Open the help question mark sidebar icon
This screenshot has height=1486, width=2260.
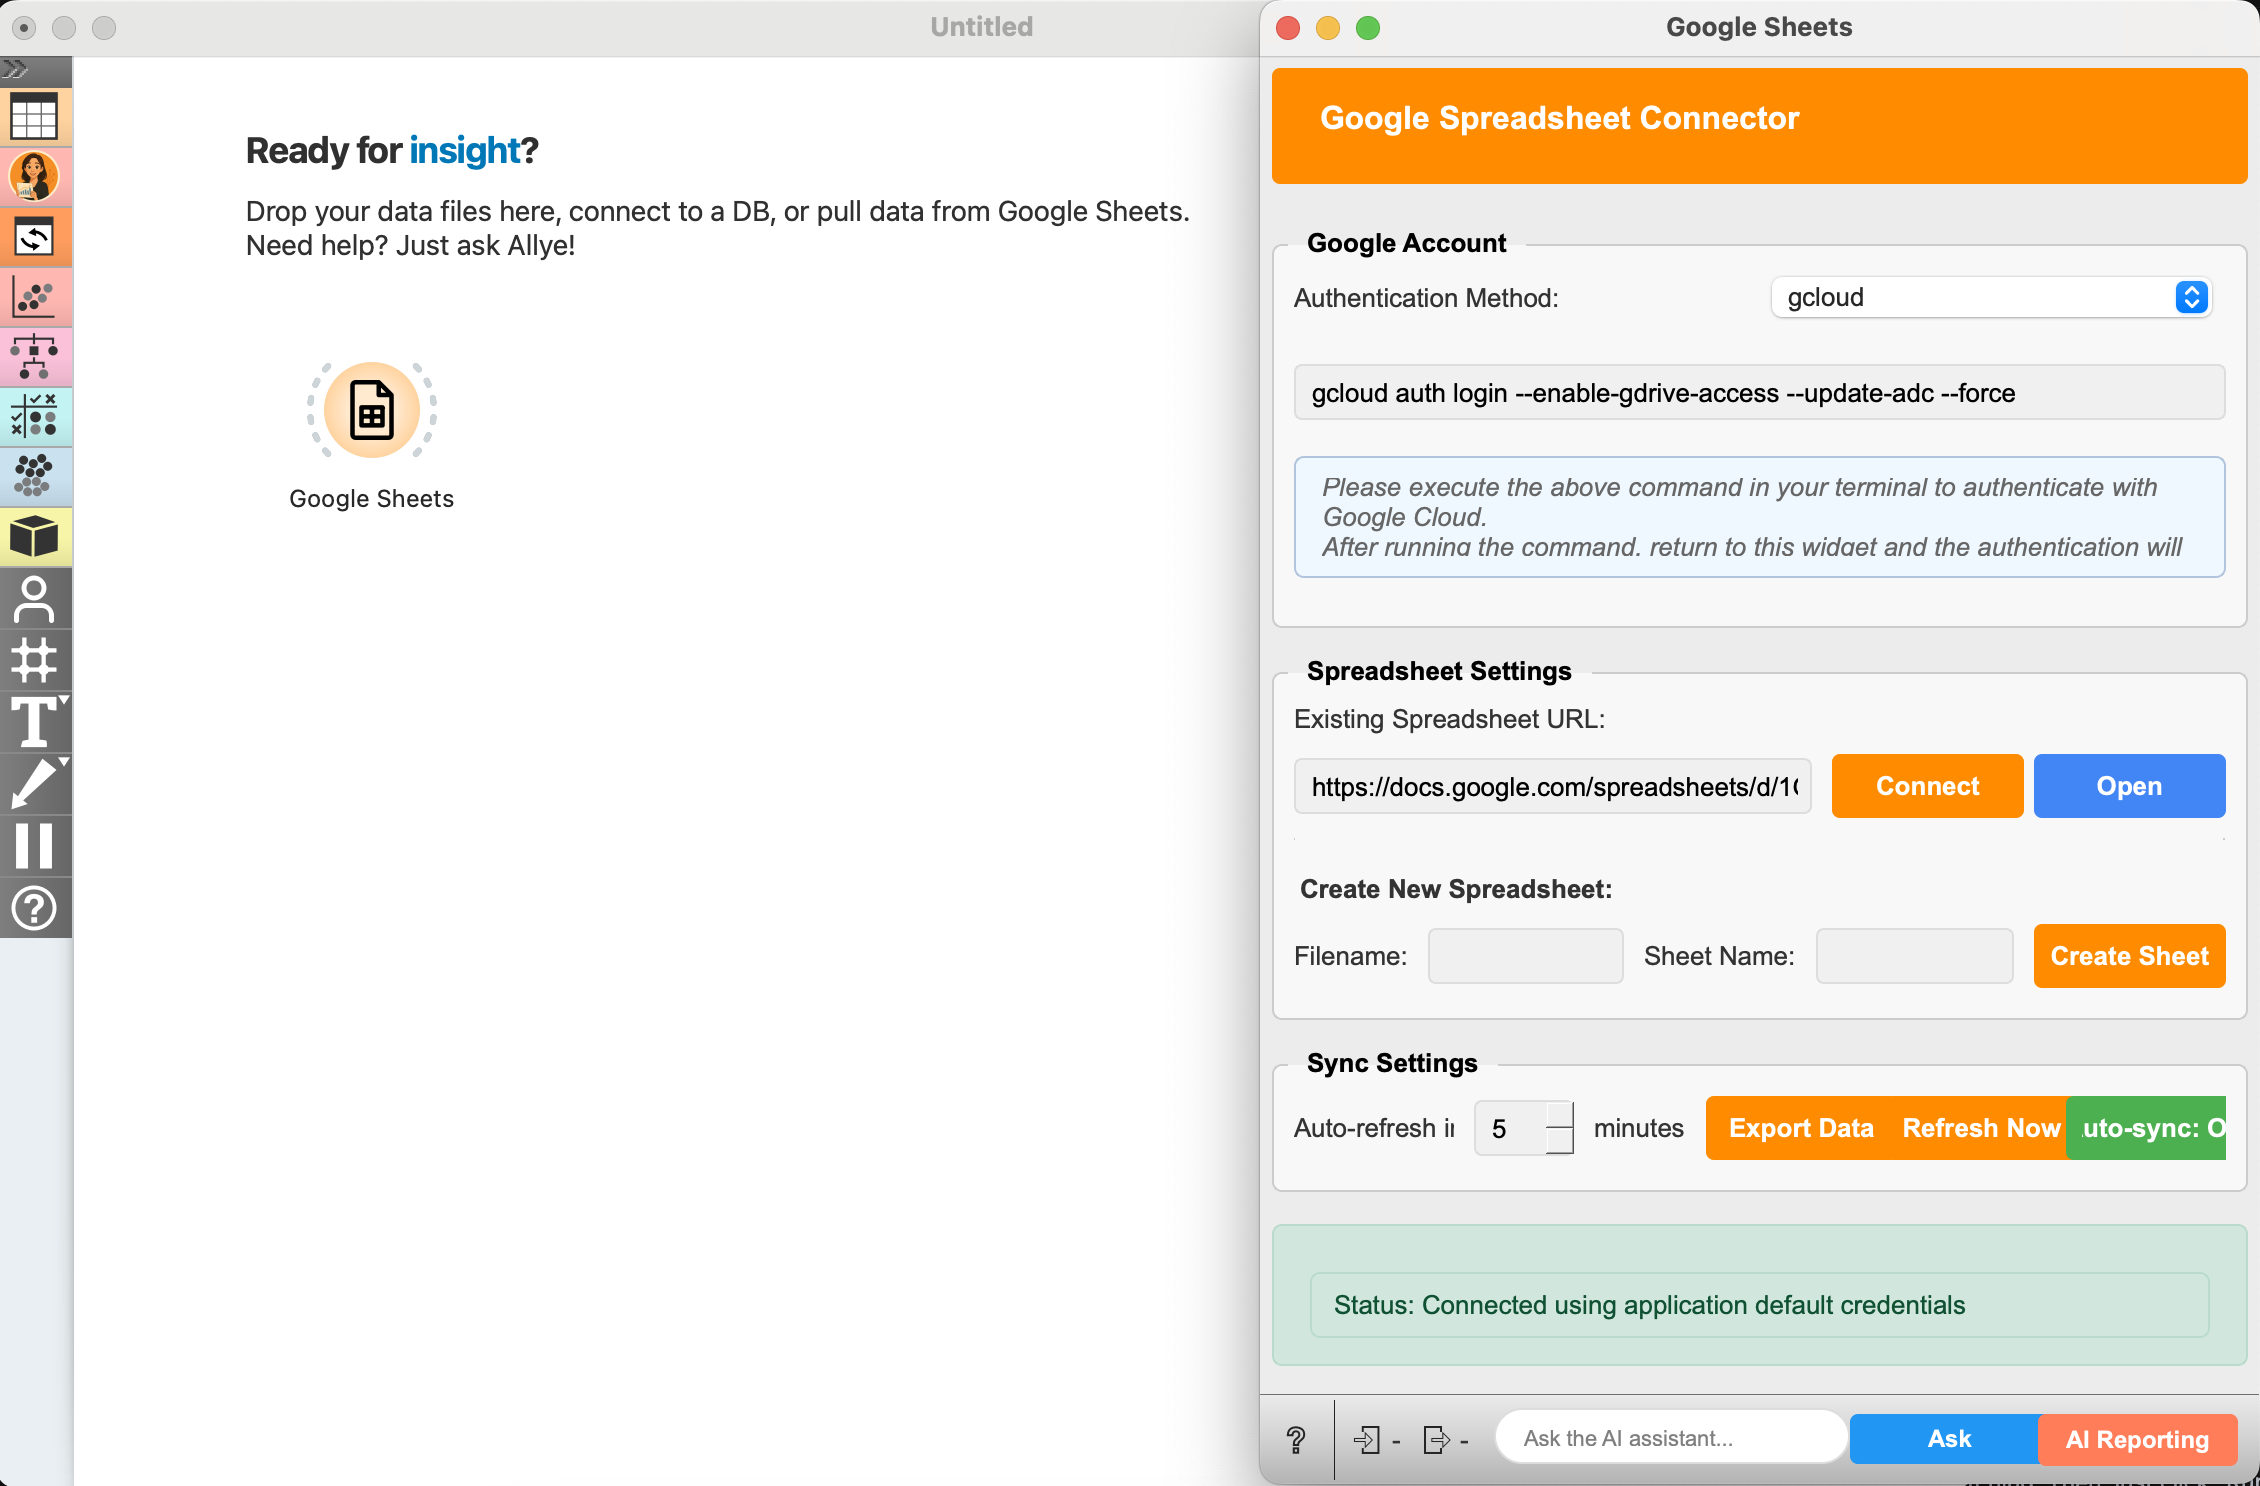click(x=35, y=909)
